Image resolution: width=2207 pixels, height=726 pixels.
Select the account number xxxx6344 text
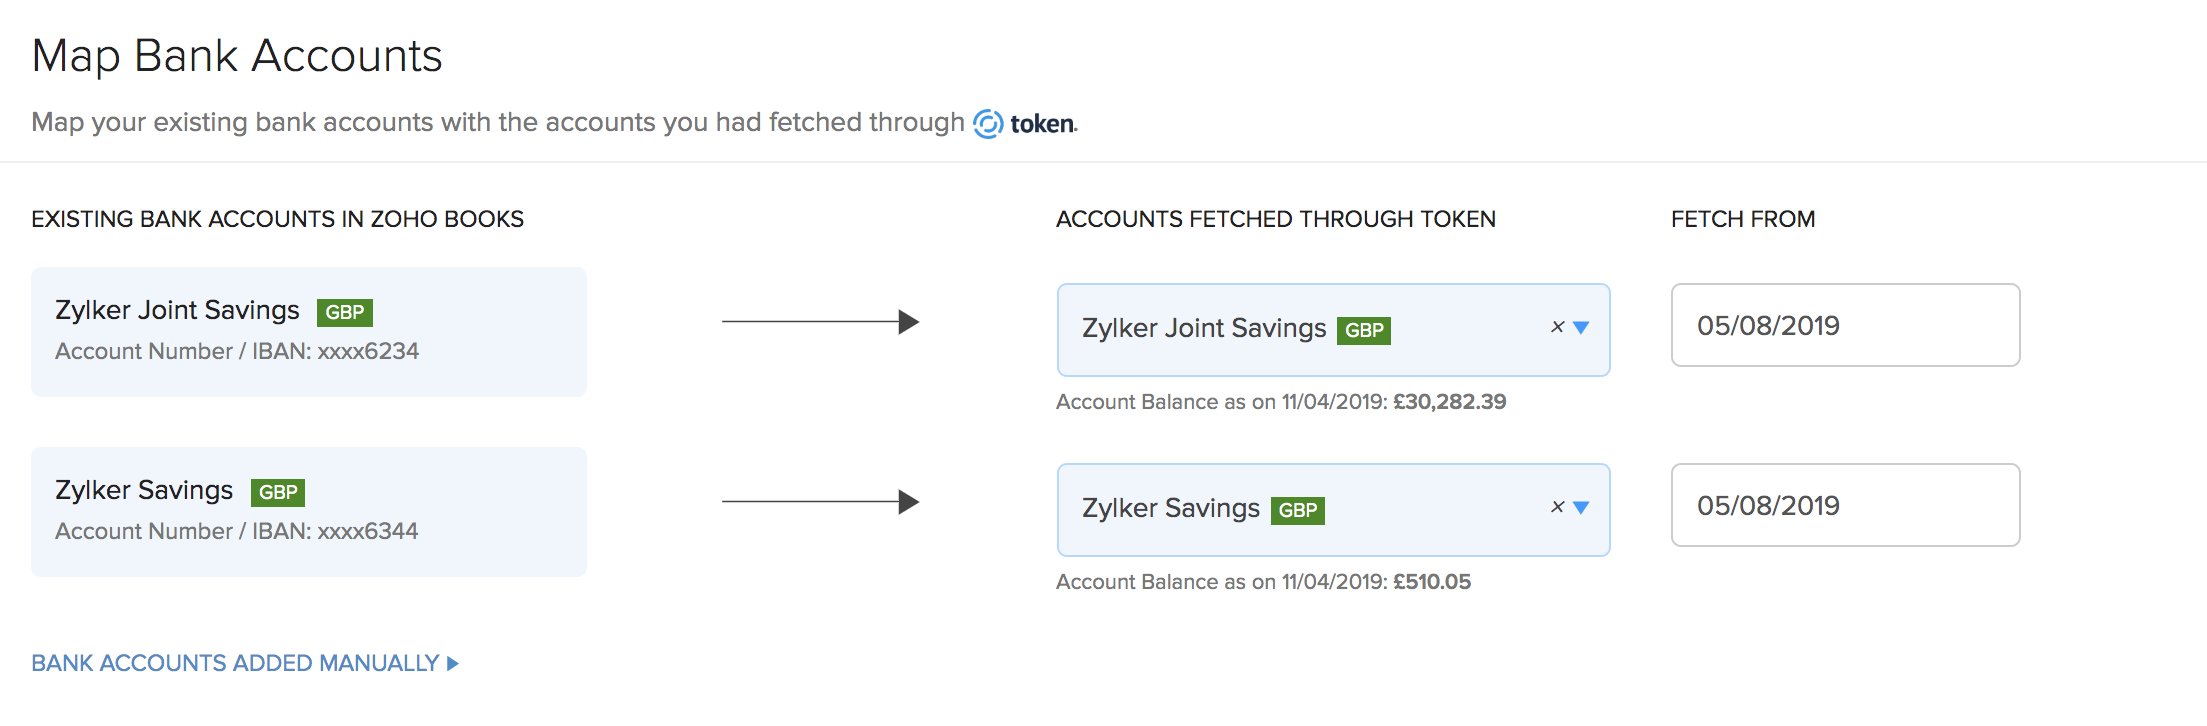(x=368, y=531)
